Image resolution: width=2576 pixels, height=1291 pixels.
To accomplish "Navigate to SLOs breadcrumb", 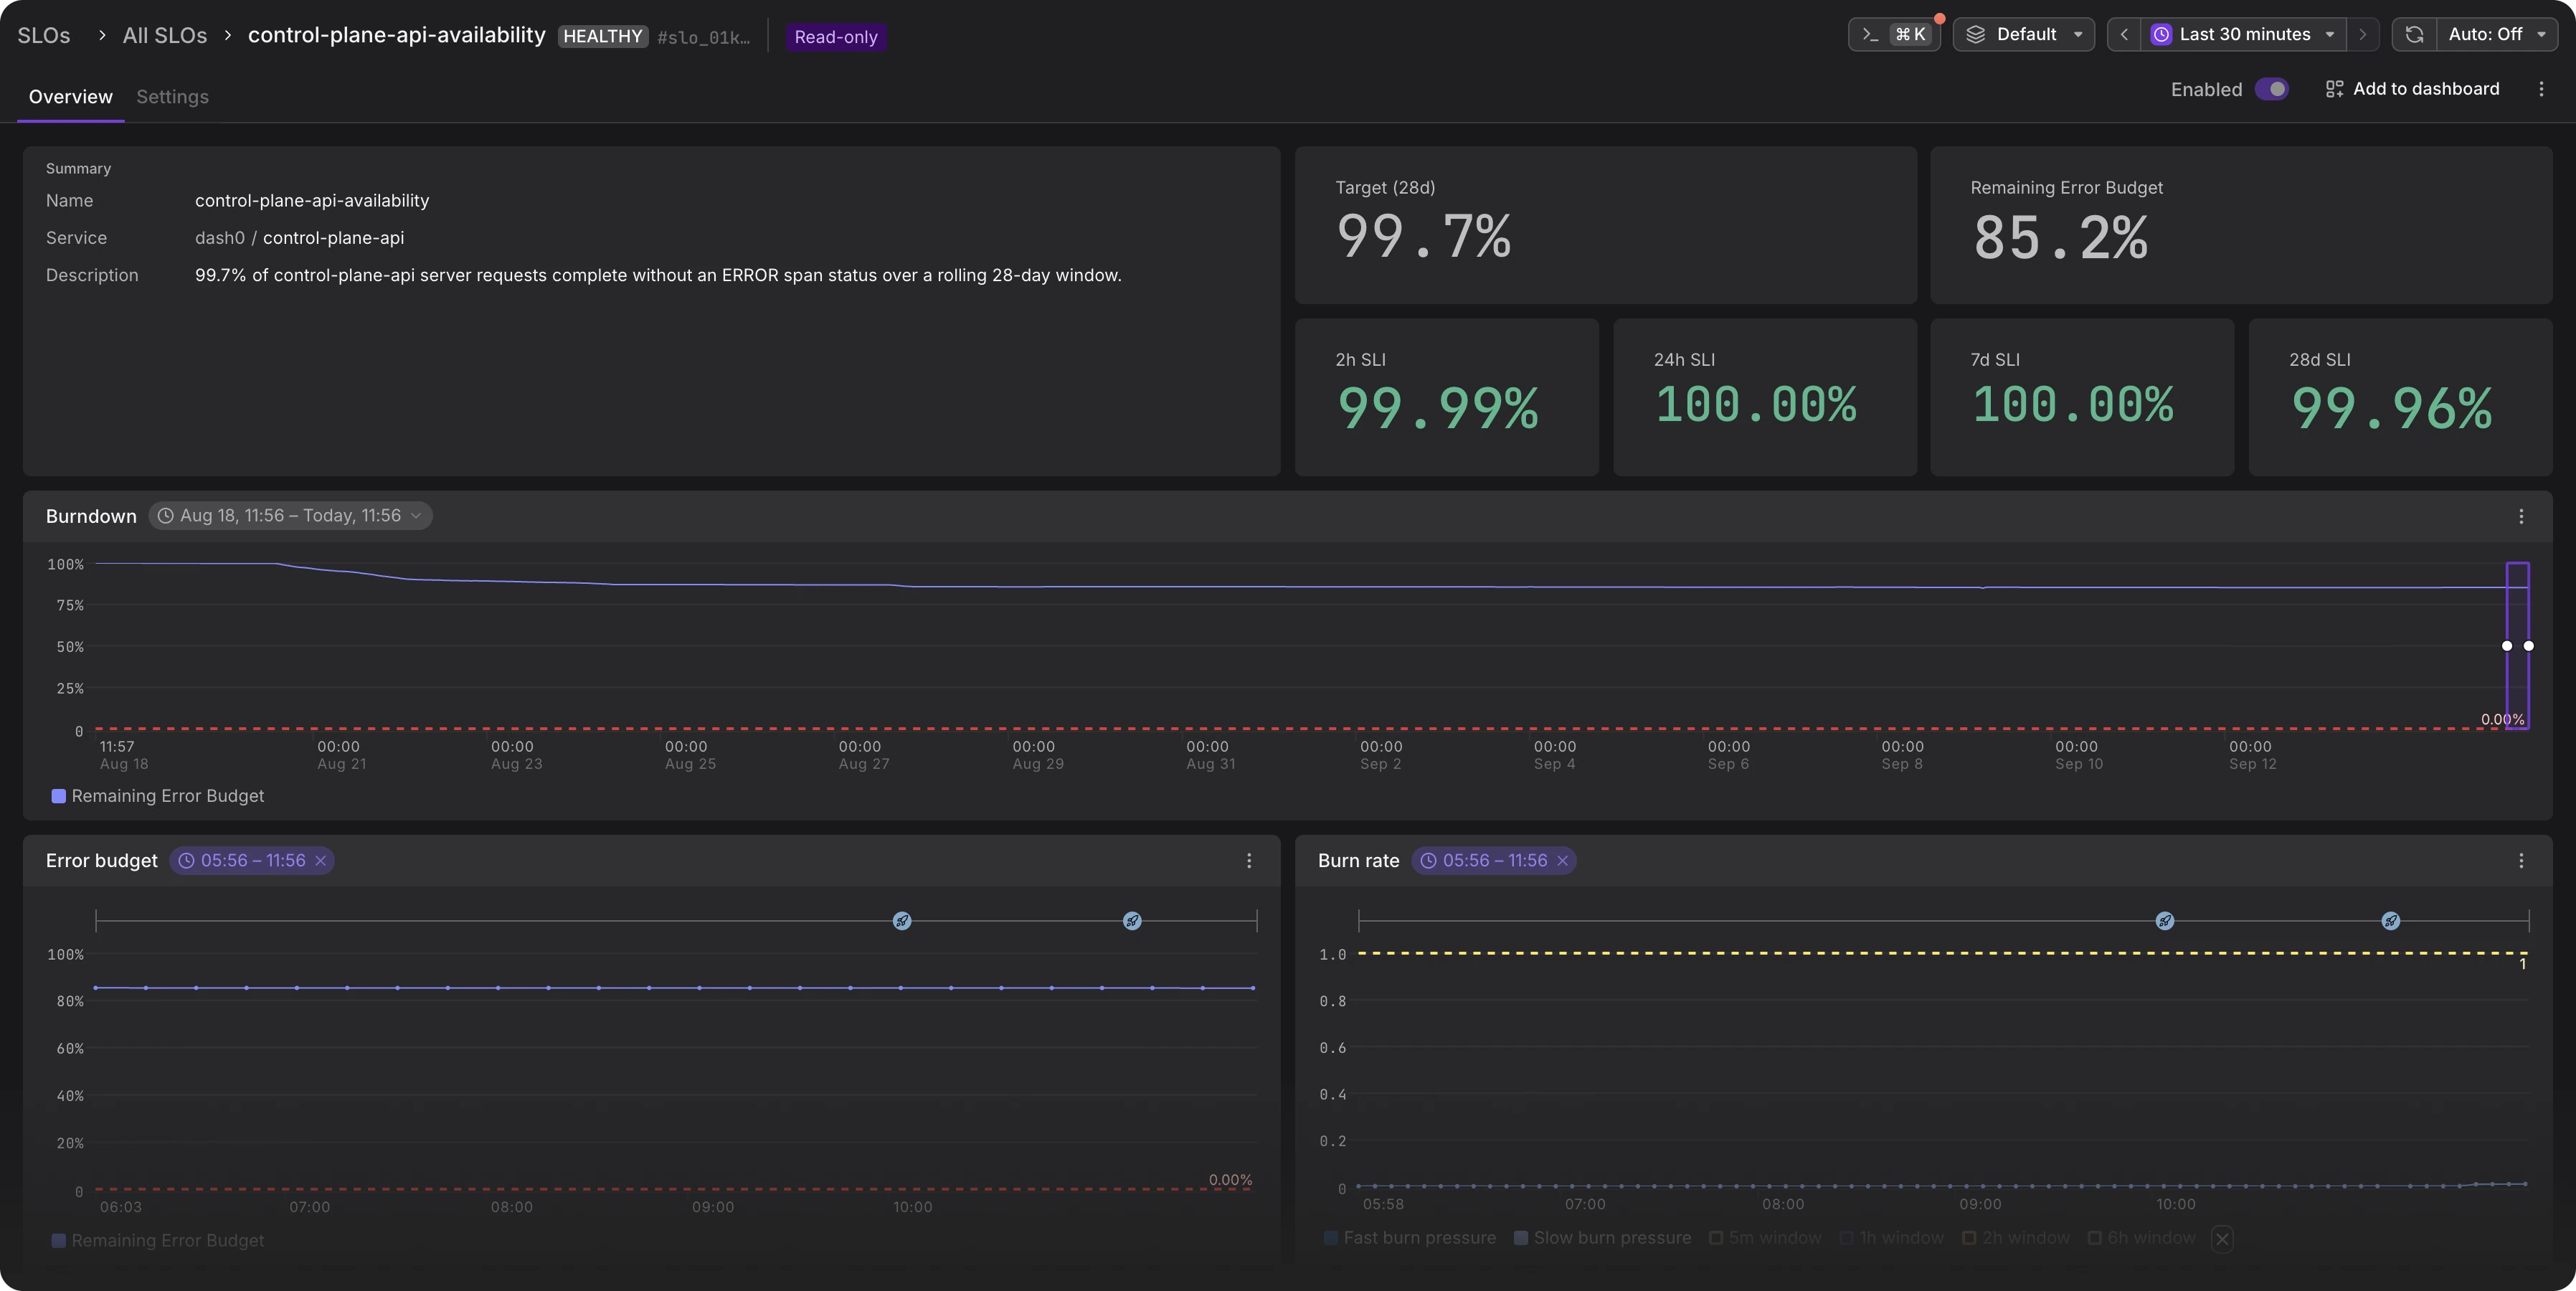I will [x=44, y=36].
